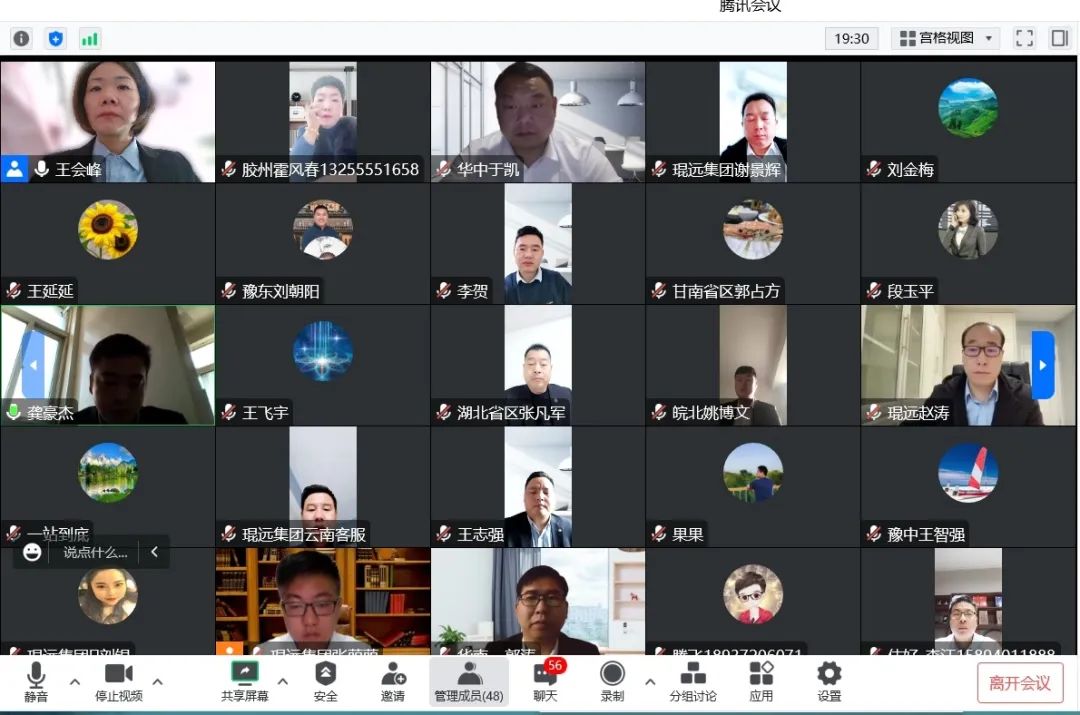Expand video options next to 停止视频
This screenshot has height=715, width=1080.
(158, 682)
